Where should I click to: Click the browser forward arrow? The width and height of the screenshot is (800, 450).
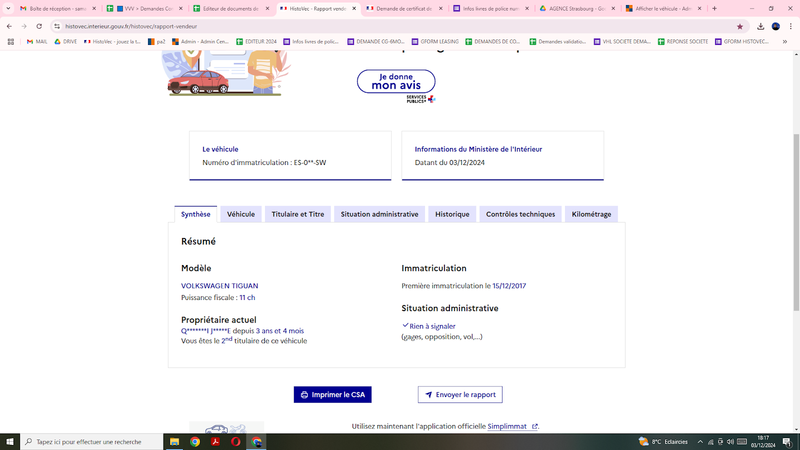[24, 26]
